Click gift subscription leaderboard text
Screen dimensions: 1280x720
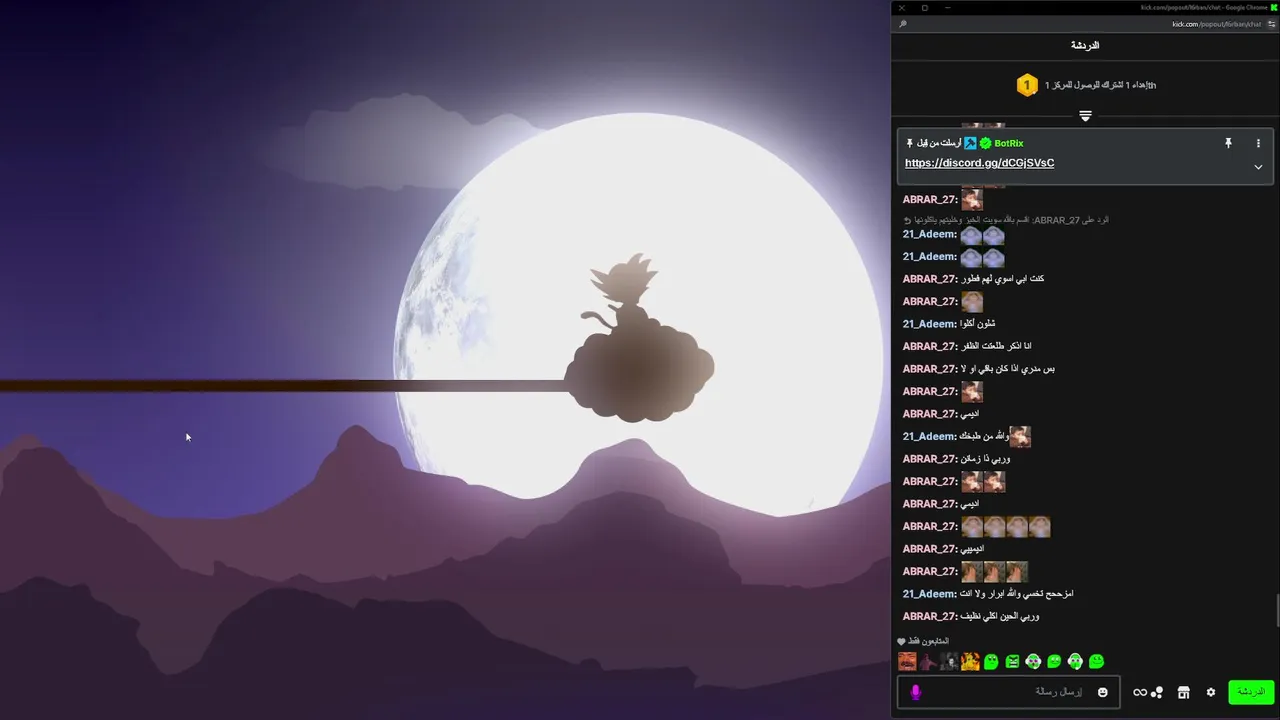pyautogui.click(x=1100, y=85)
